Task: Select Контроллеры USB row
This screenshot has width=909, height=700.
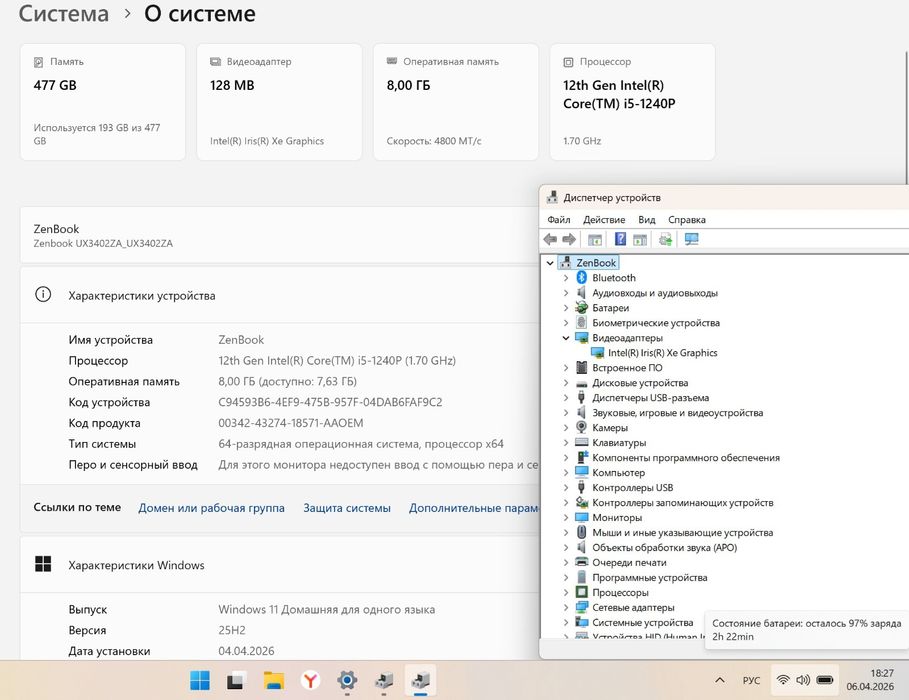Action: (x=632, y=487)
